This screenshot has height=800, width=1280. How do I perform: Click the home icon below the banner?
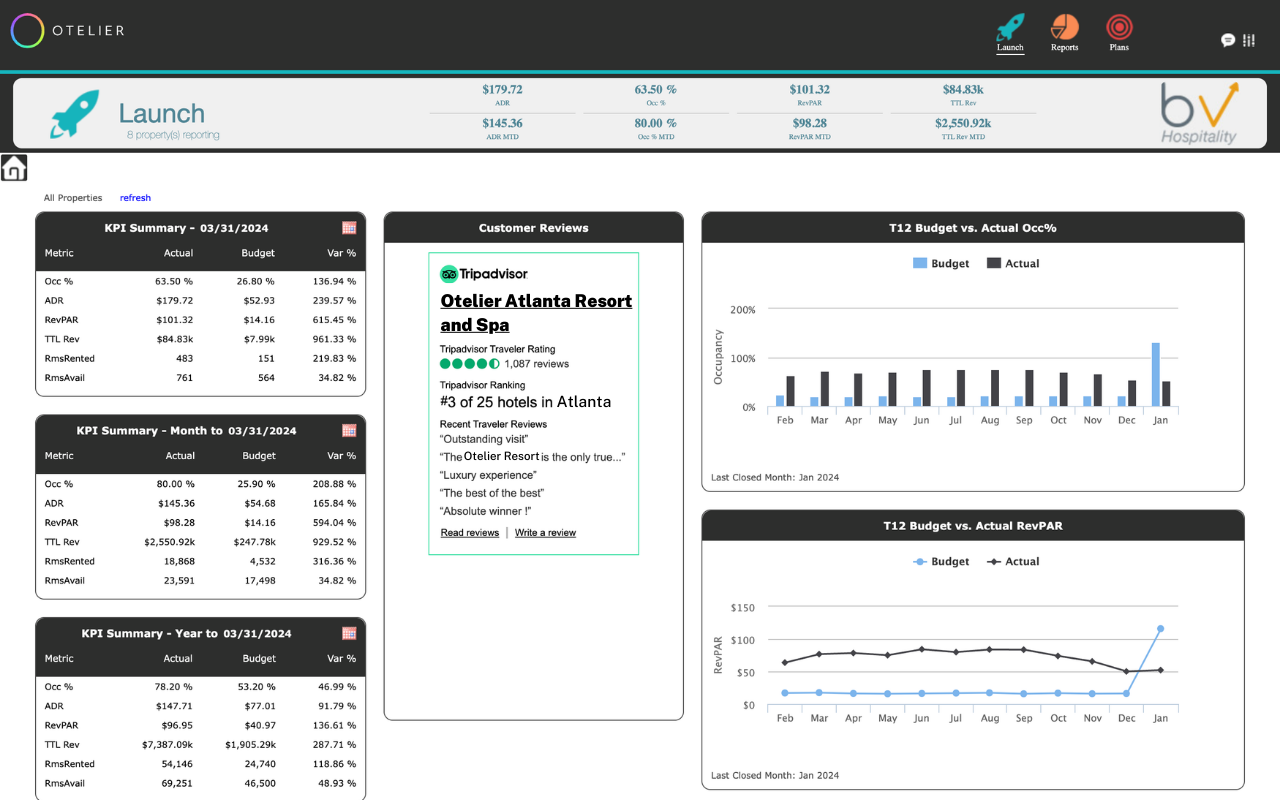(14, 168)
